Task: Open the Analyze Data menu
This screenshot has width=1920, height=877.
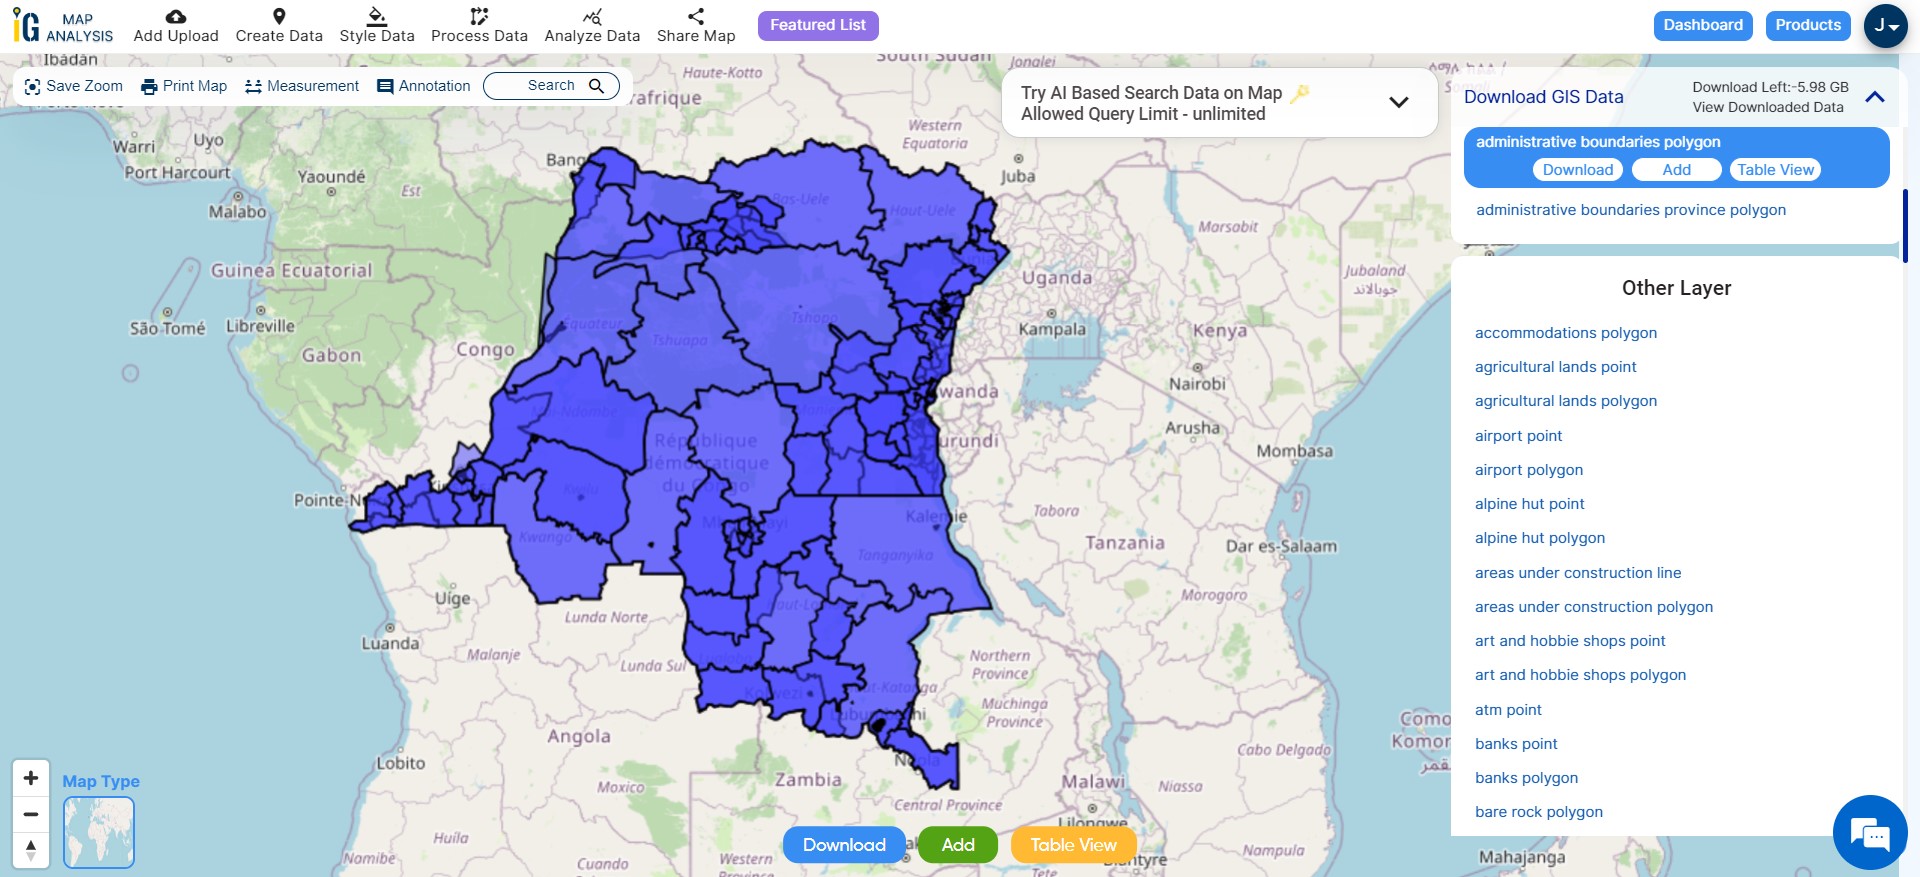Action: 592,26
